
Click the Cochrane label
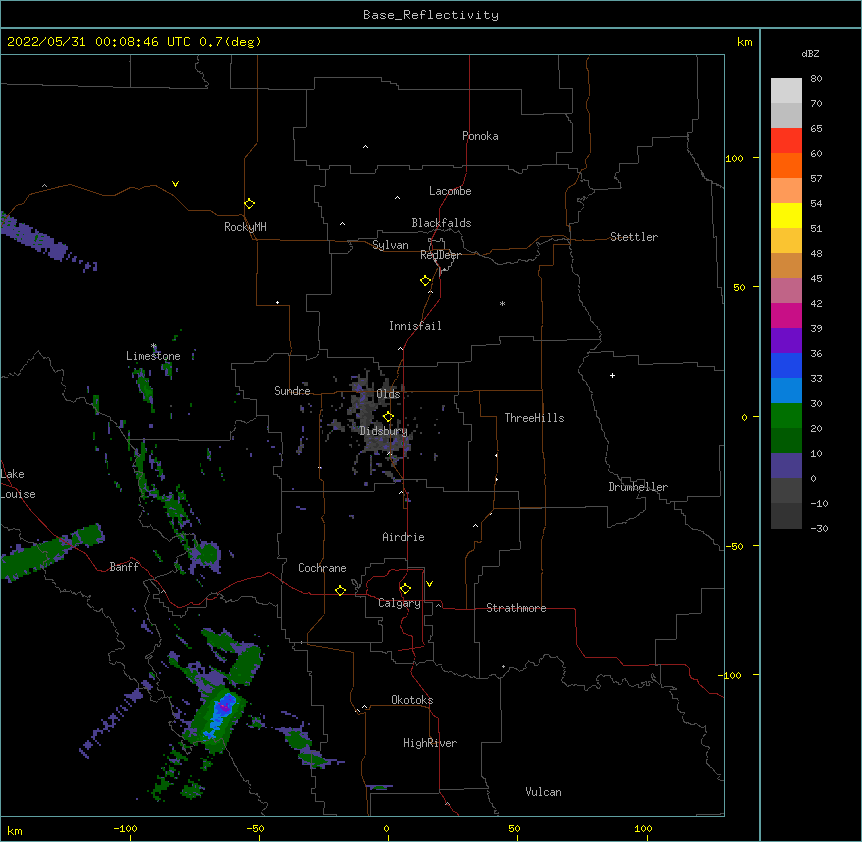pyautogui.click(x=322, y=568)
